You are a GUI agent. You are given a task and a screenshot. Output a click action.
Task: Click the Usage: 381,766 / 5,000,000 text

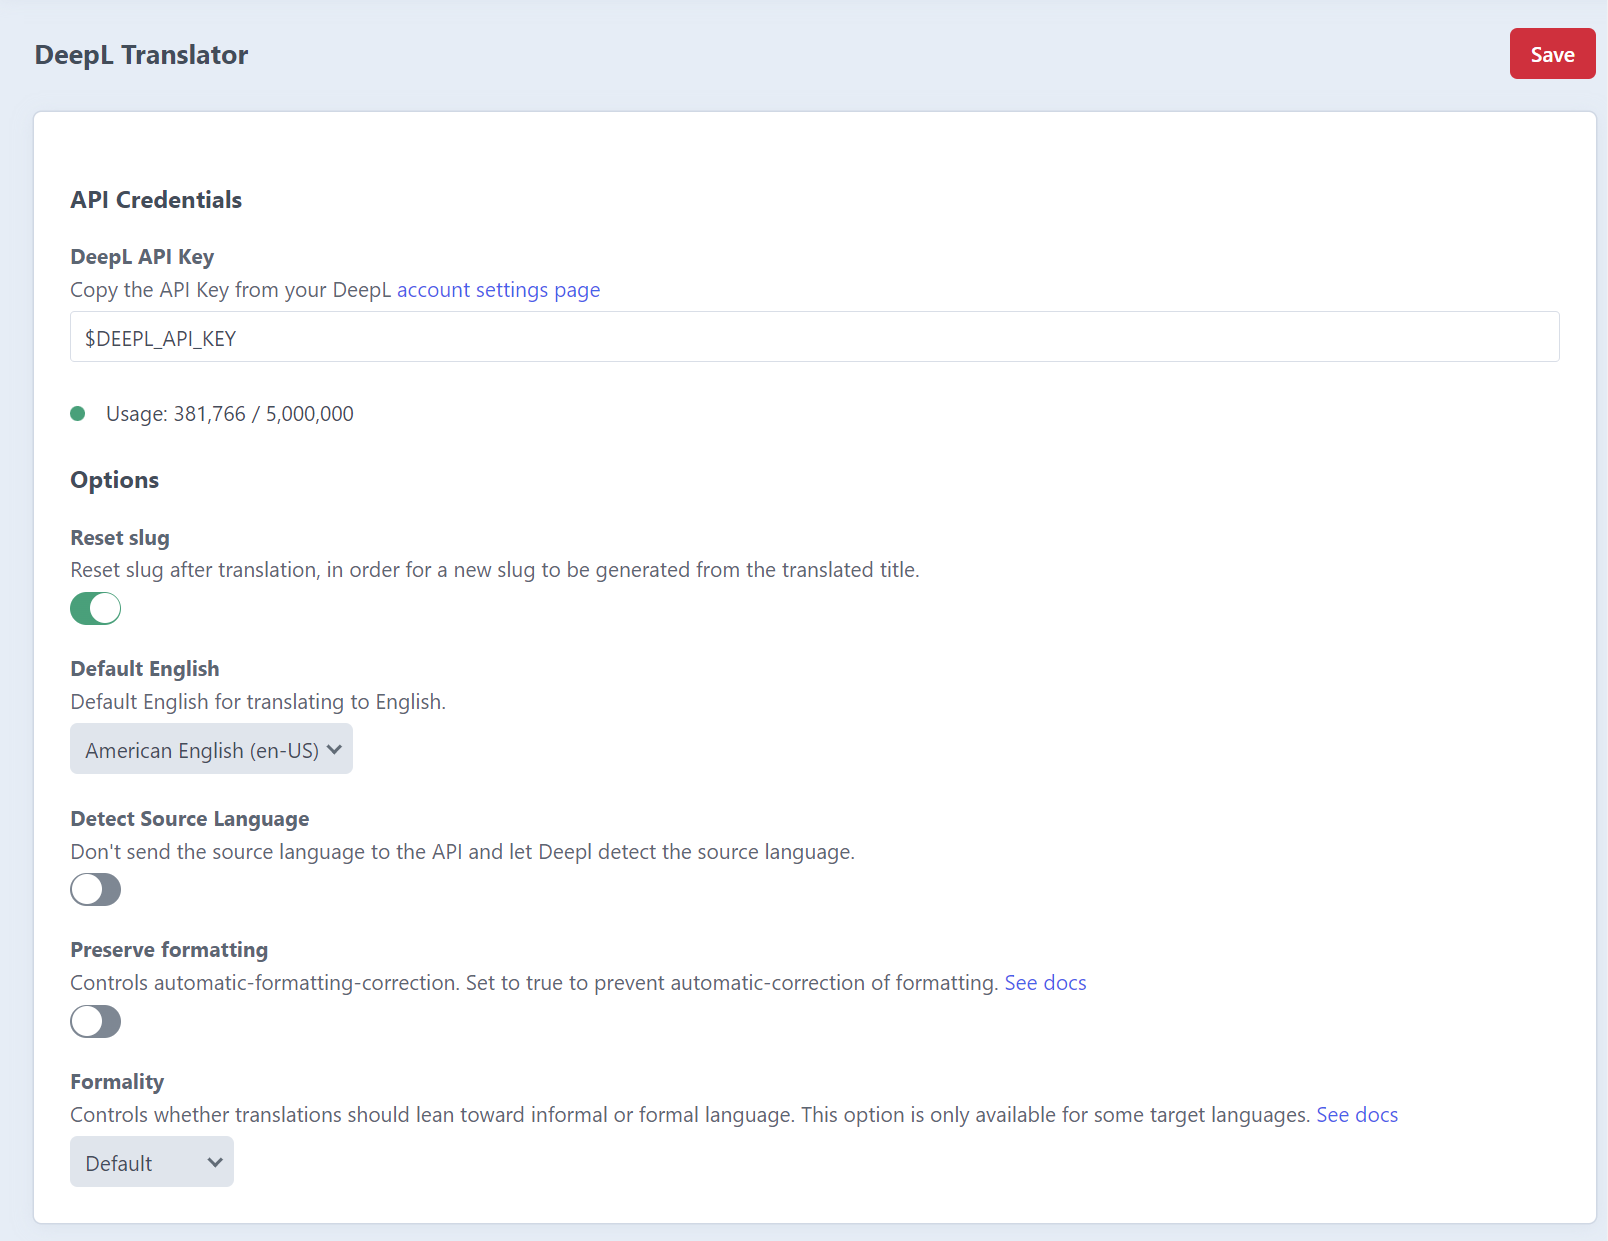click(230, 414)
